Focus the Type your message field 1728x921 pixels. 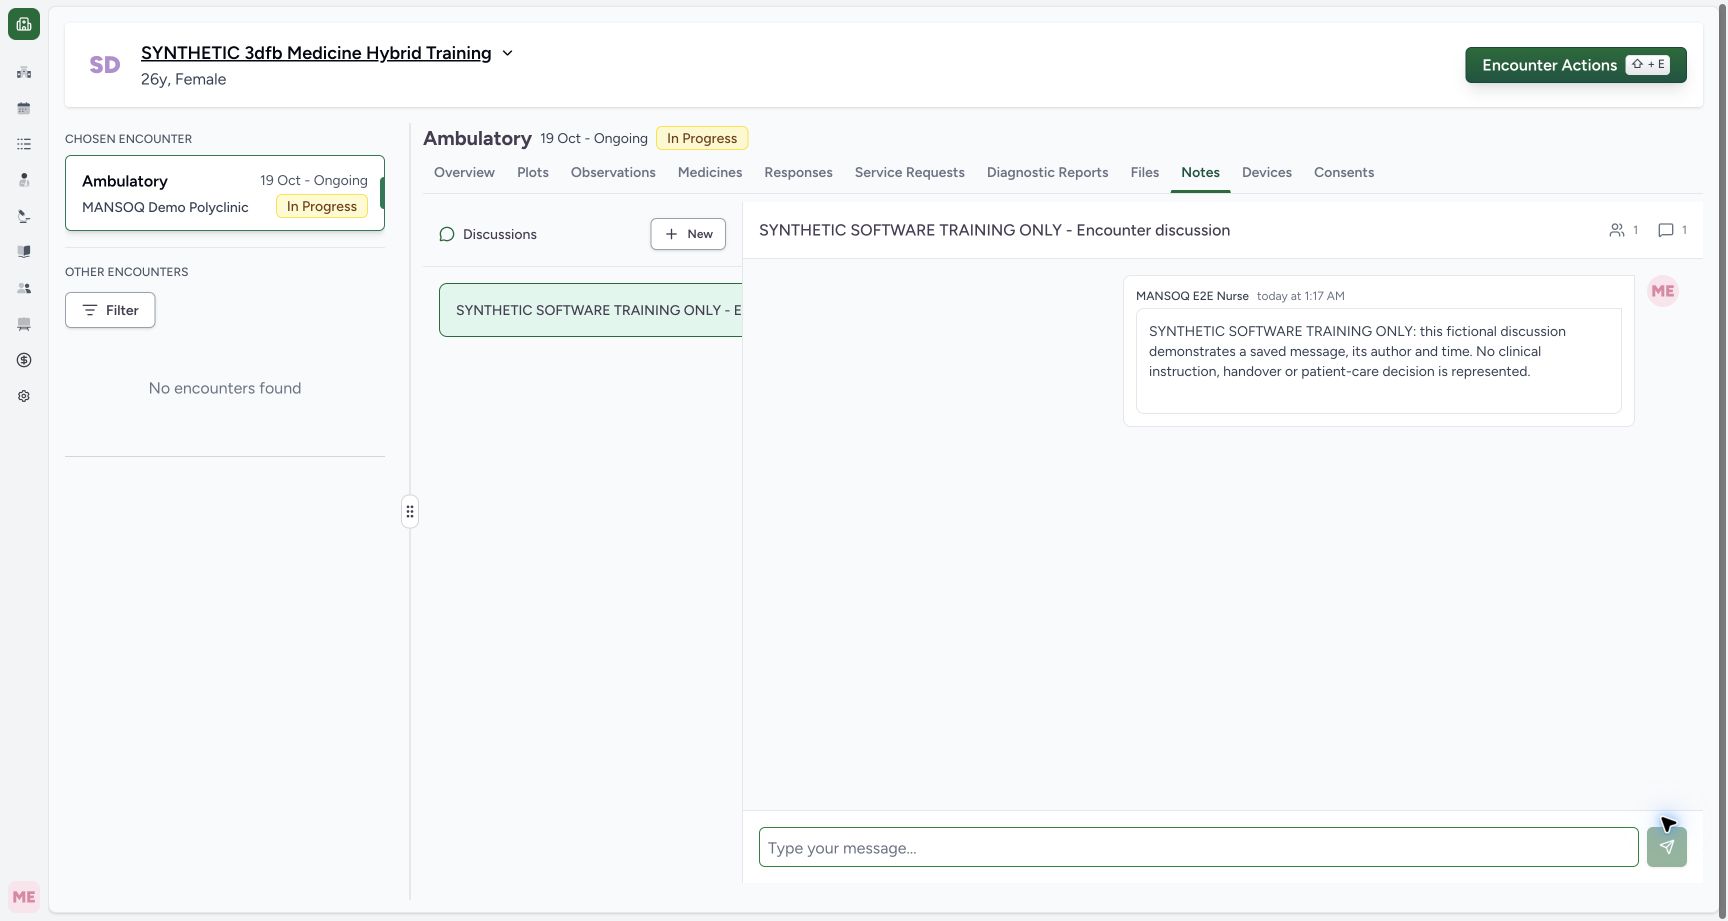1198,847
